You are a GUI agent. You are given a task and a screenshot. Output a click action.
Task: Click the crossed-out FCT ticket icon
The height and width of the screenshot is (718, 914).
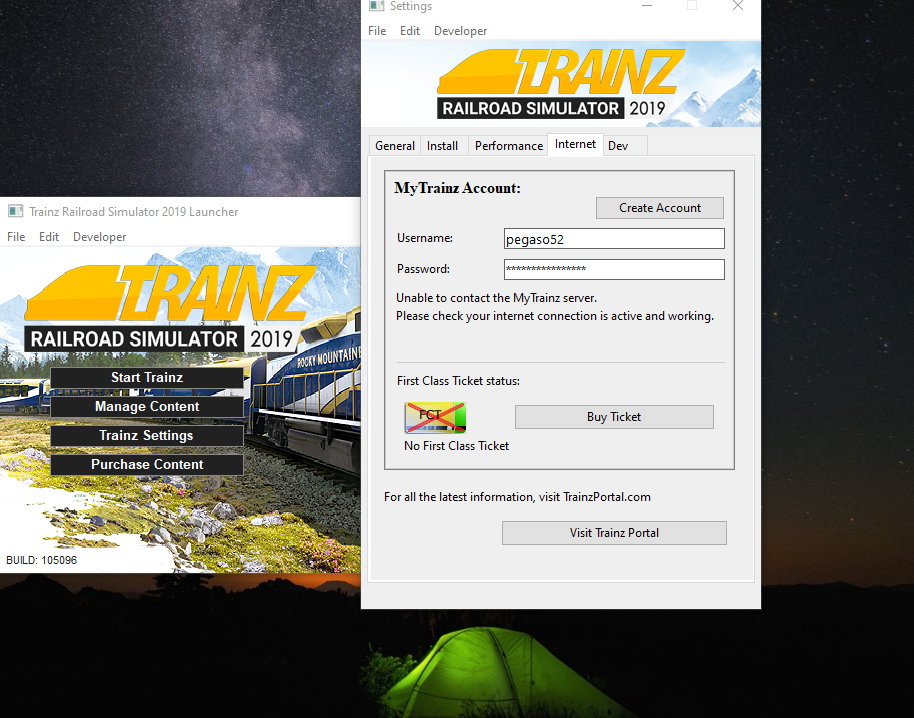click(435, 417)
